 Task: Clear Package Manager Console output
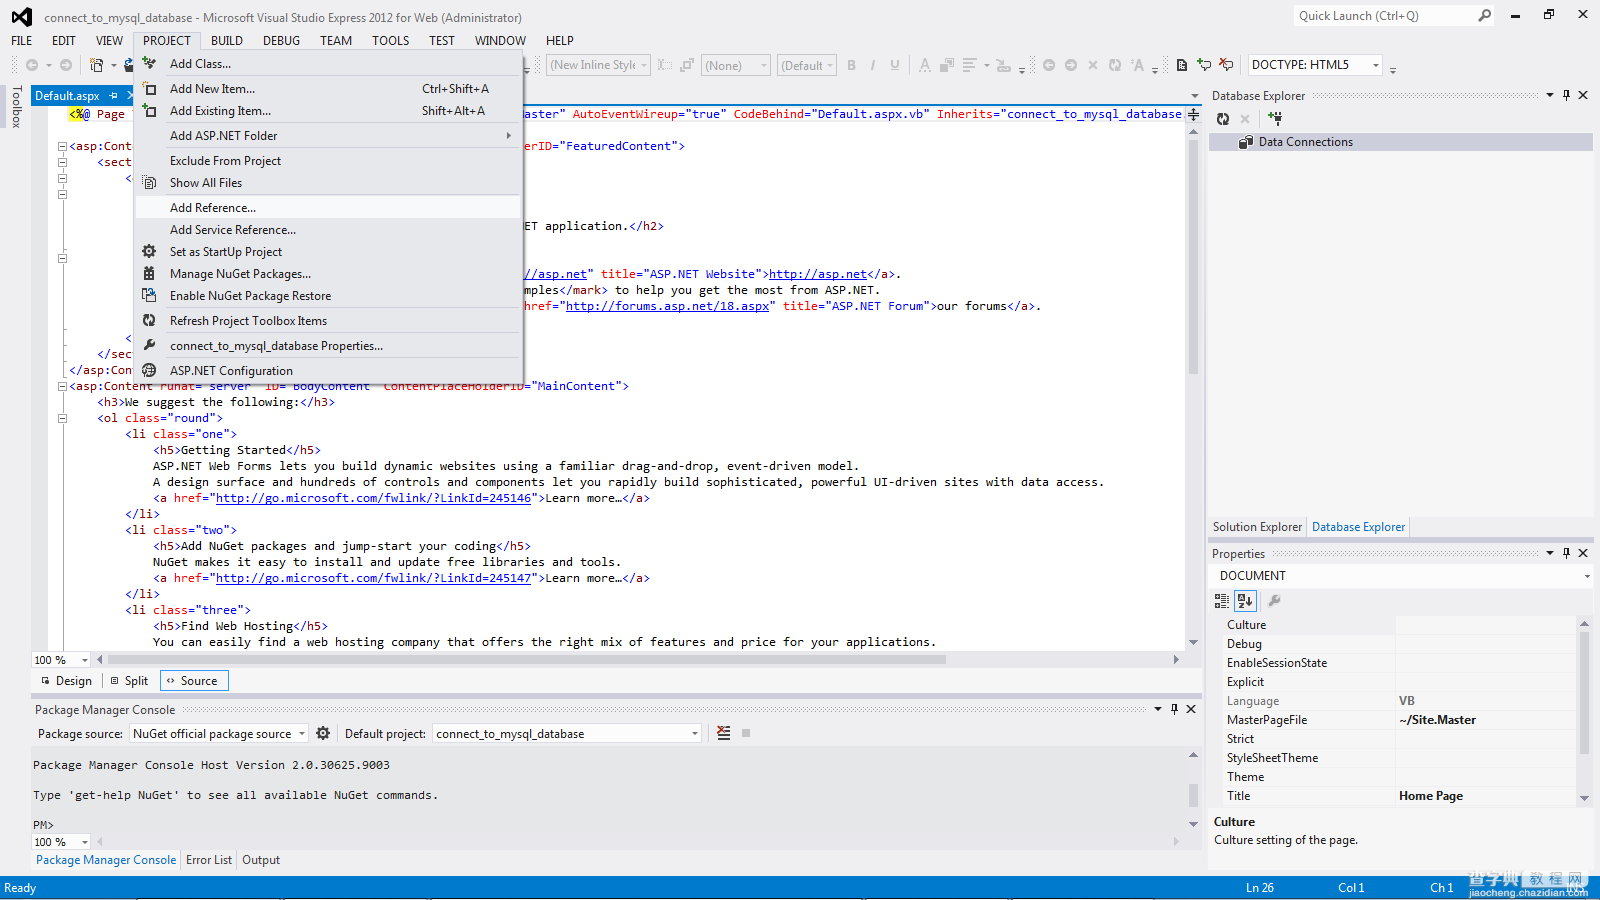(x=724, y=733)
